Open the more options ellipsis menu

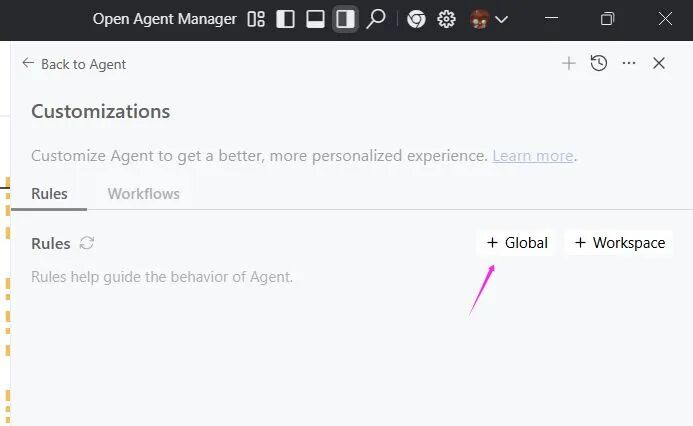click(629, 63)
